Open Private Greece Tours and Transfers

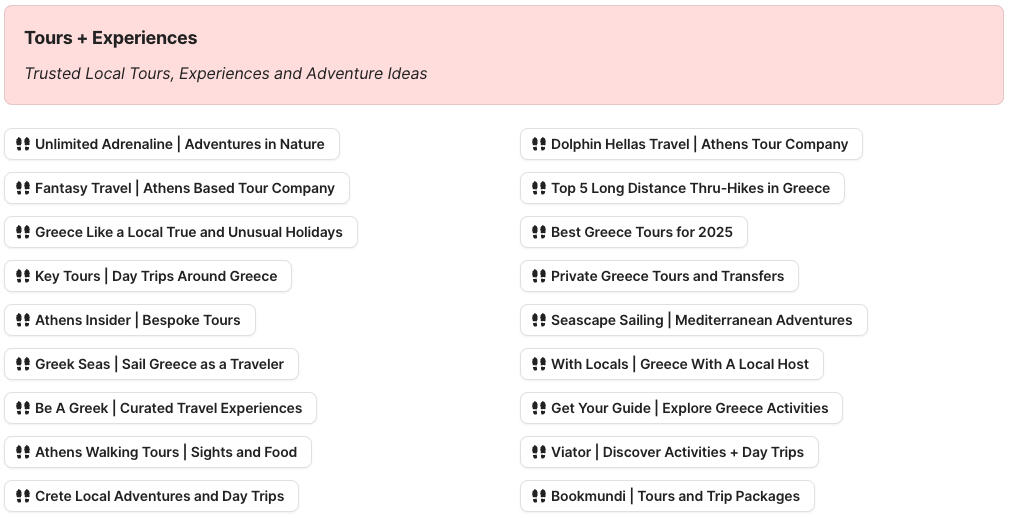click(667, 276)
